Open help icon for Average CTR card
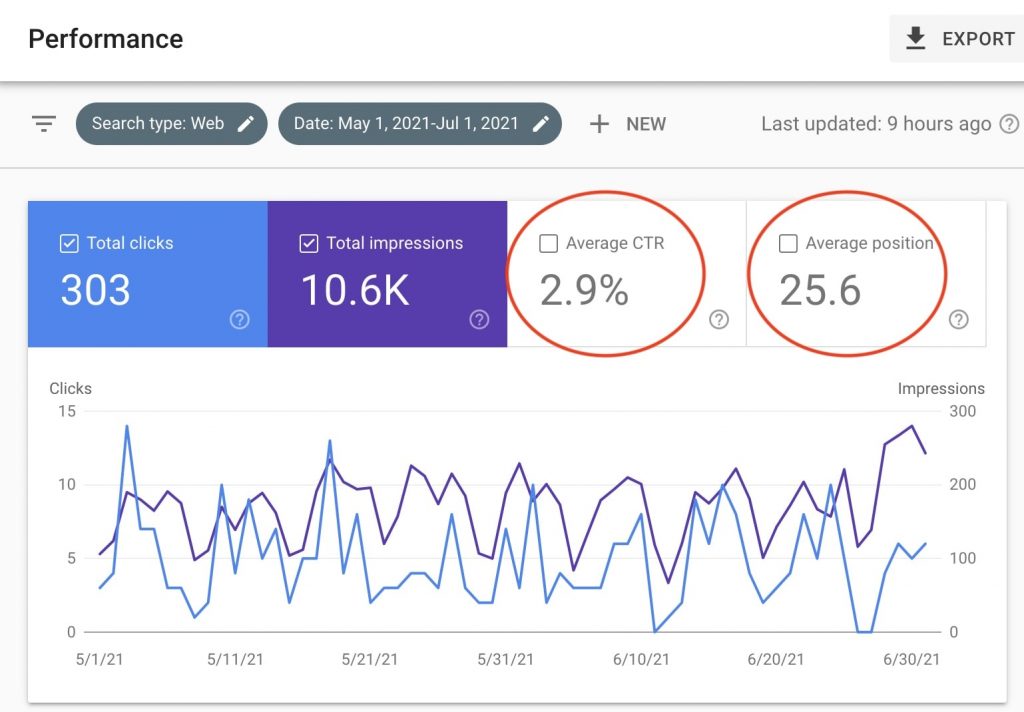 tap(719, 319)
